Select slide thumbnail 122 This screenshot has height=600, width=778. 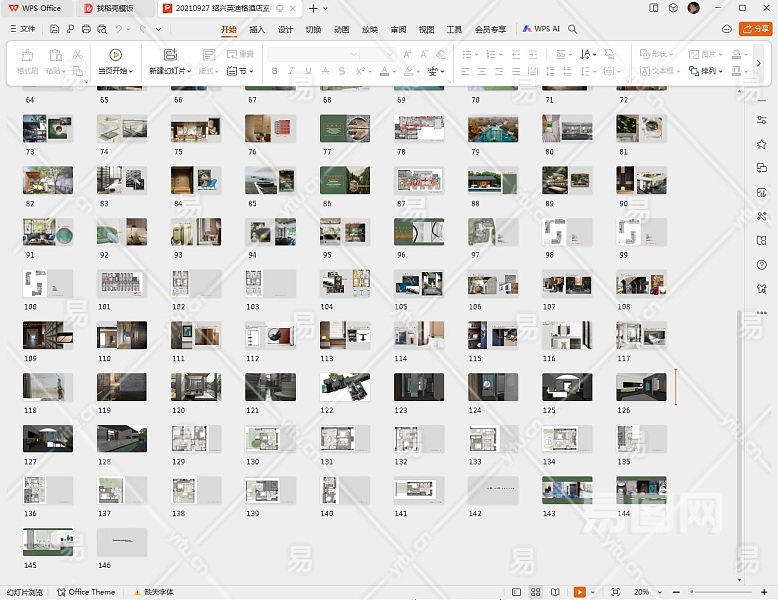344,387
